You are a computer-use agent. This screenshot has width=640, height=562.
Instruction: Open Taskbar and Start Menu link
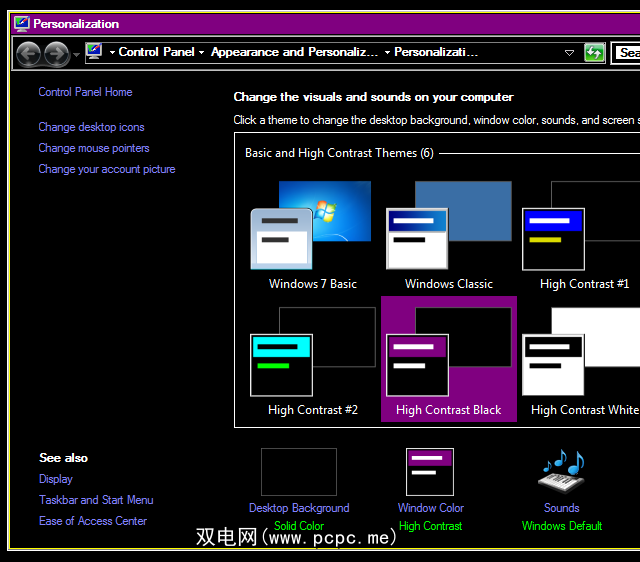(96, 500)
